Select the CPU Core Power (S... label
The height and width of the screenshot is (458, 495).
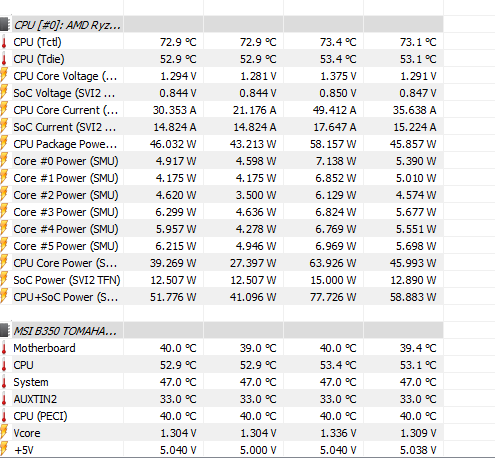pos(65,263)
